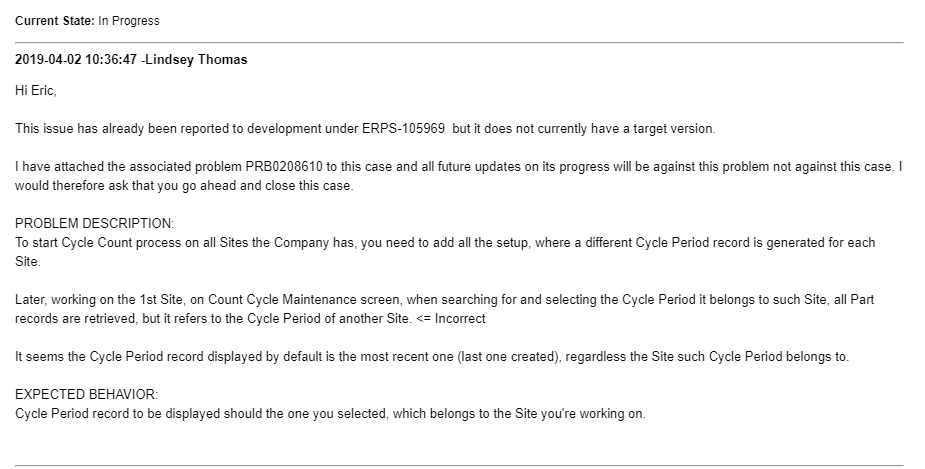
Task: Click the Current State label
Action: pos(54,21)
